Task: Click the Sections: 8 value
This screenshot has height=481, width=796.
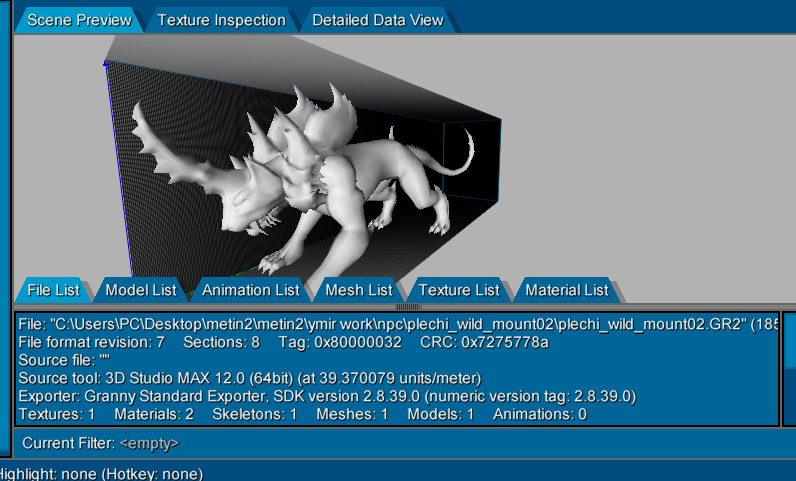Action: [x=221, y=342]
